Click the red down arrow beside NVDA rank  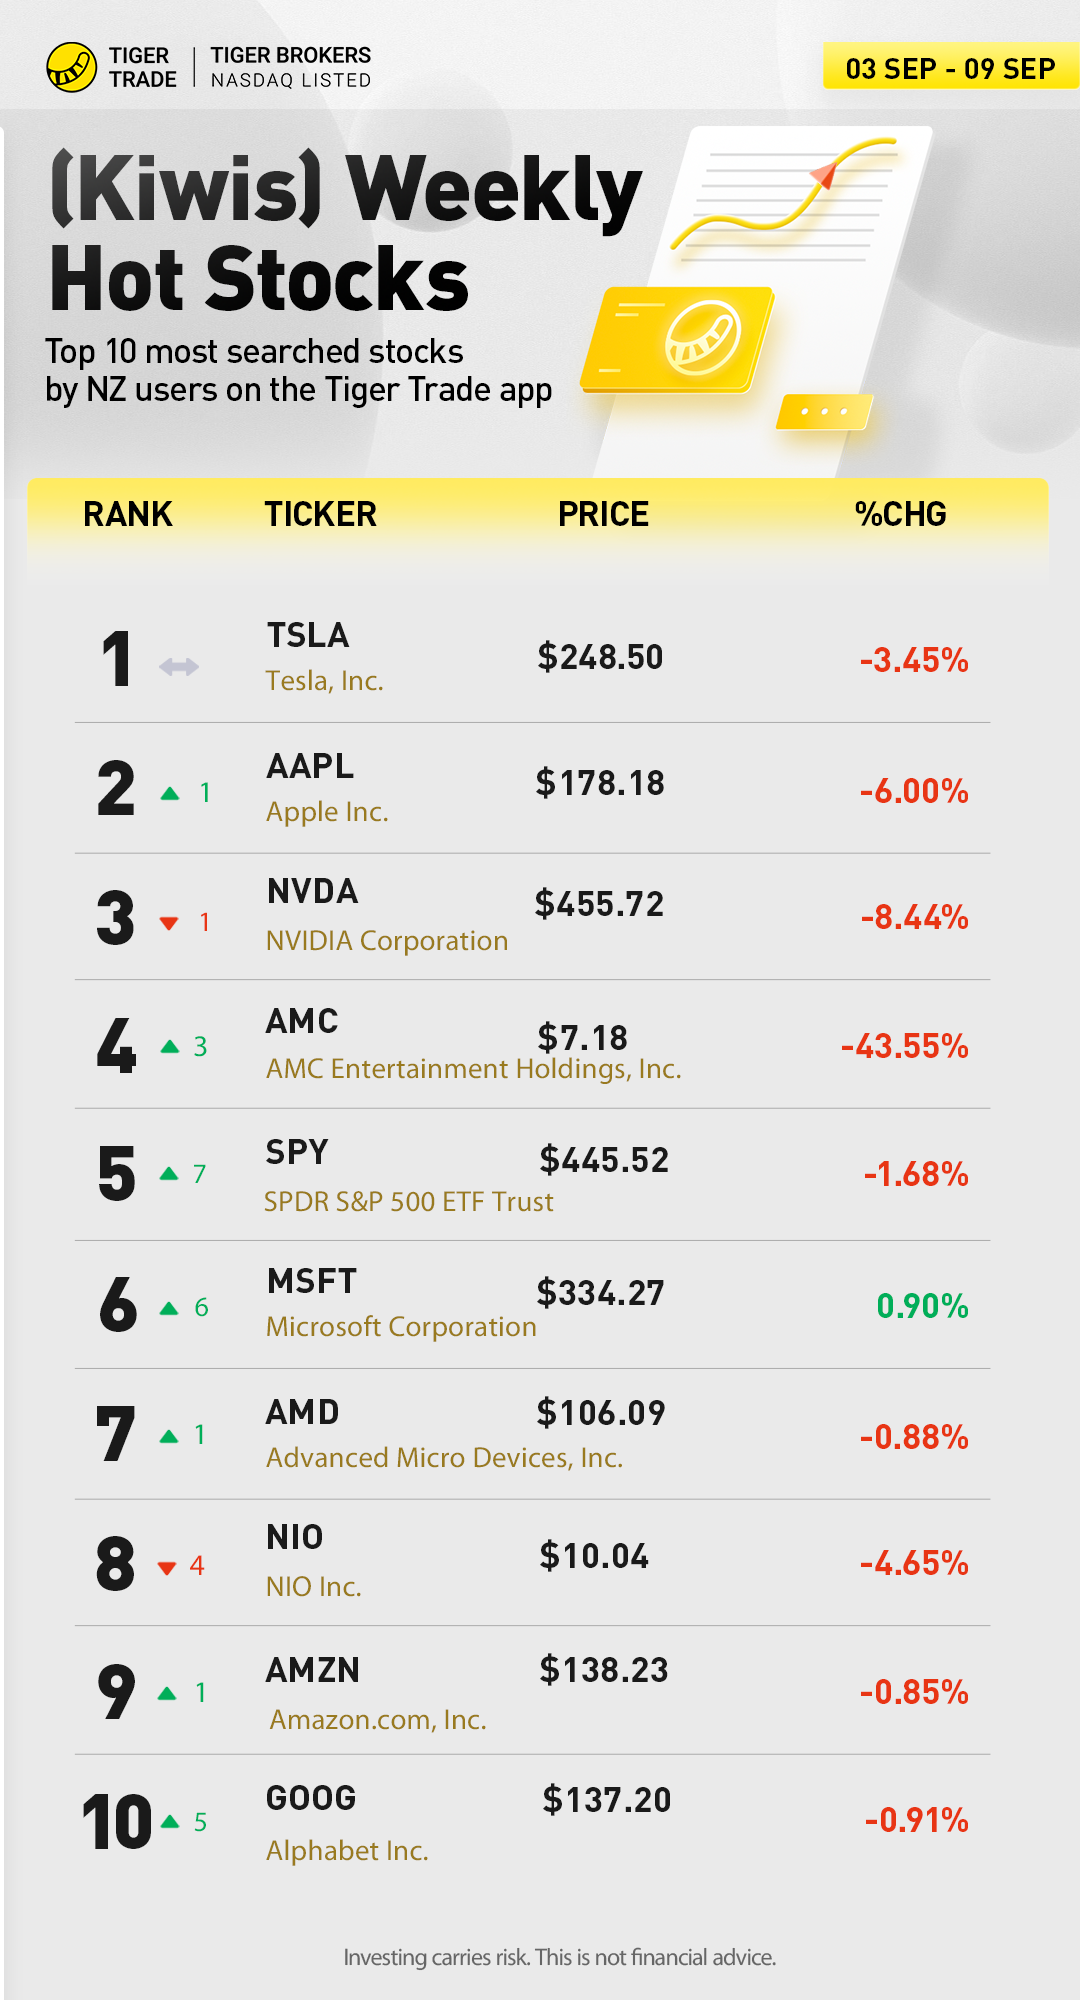click(169, 923)
